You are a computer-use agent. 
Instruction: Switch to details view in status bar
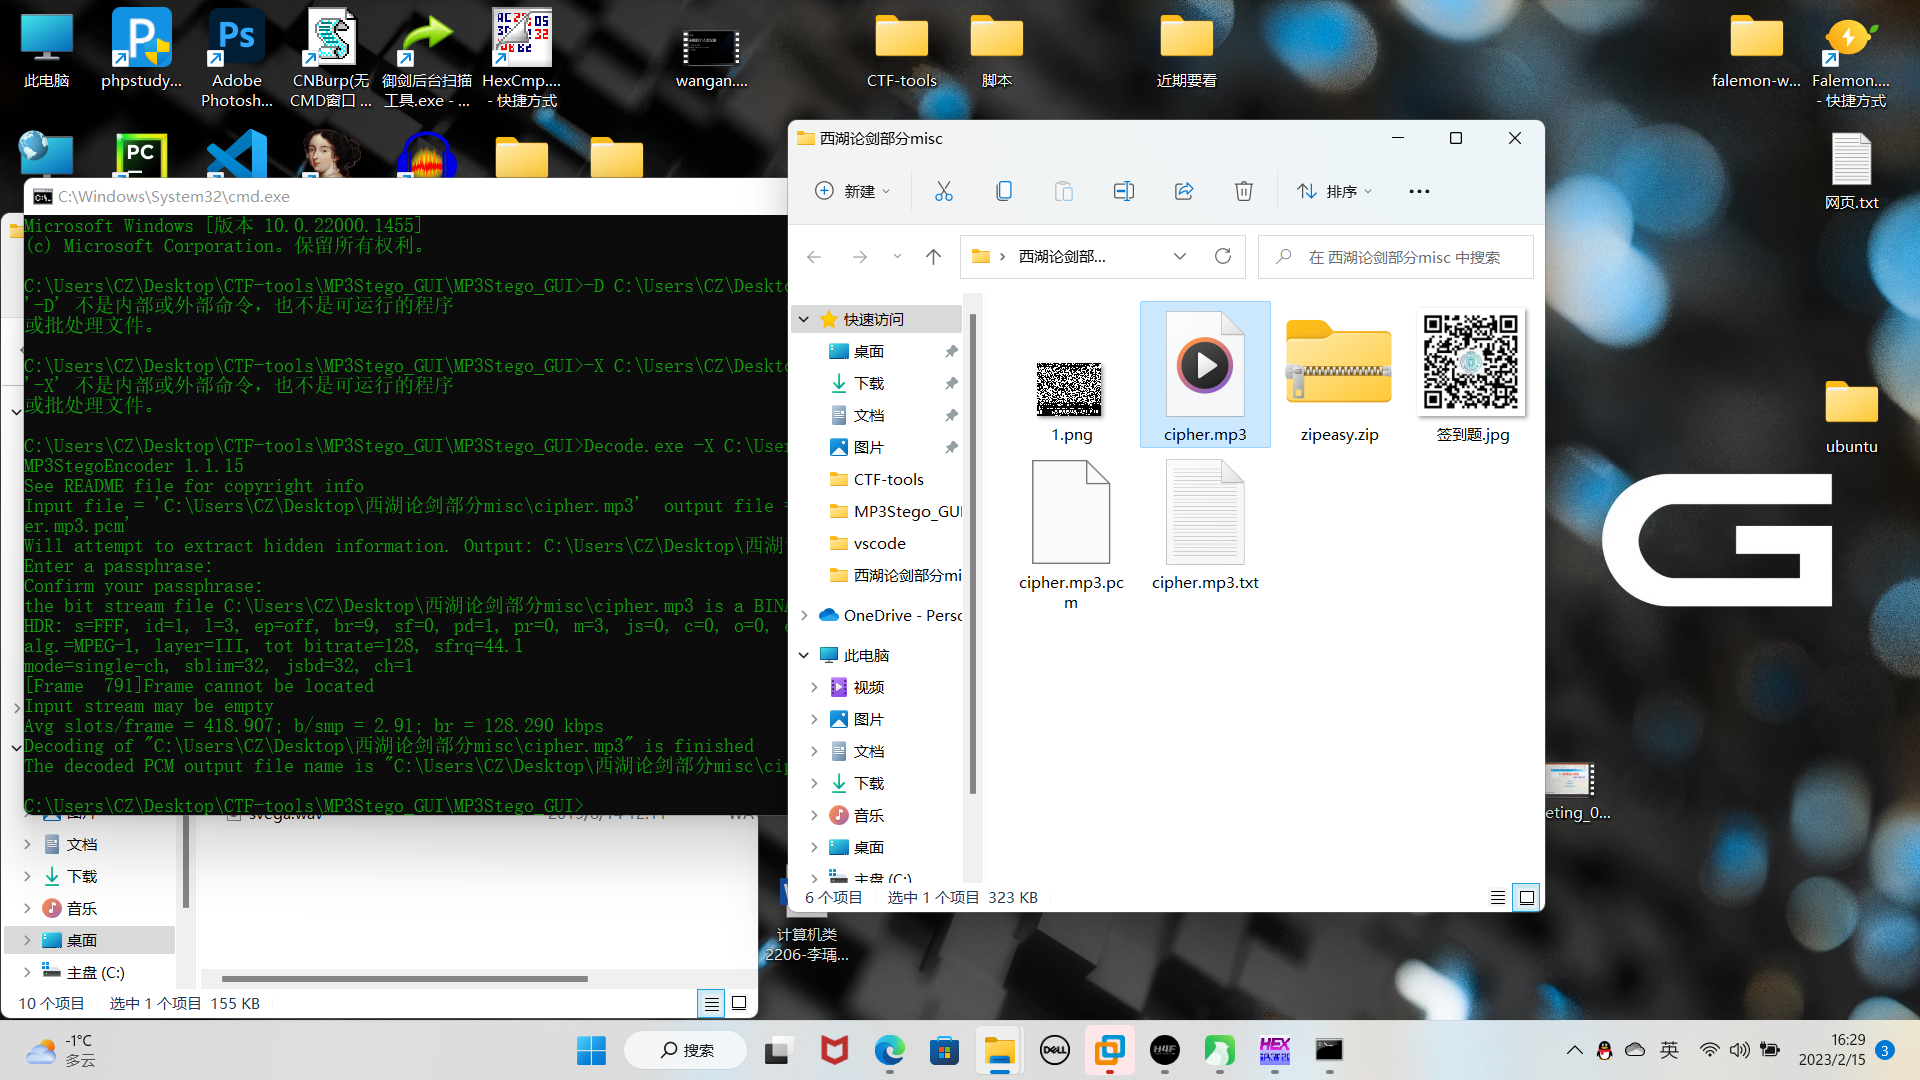[x=1497, y=897]
